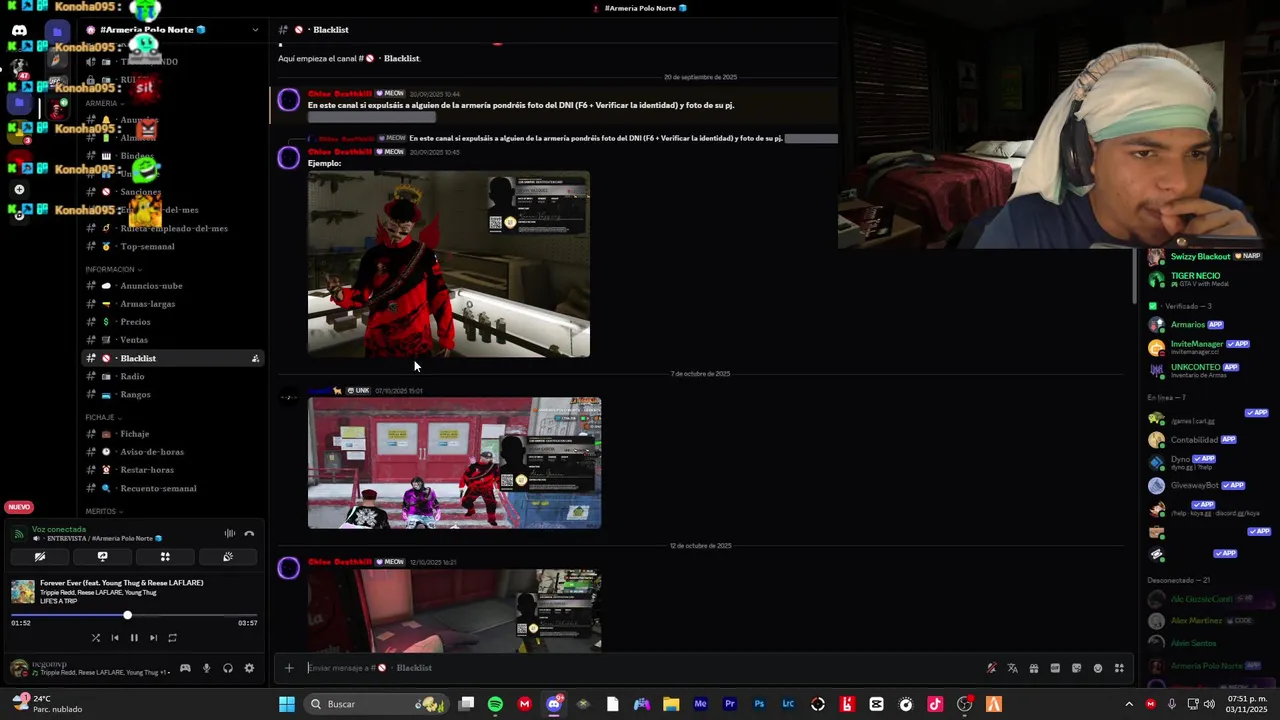Open the GIF picker in message bar
The image size is (1280, 720).
1055,668
